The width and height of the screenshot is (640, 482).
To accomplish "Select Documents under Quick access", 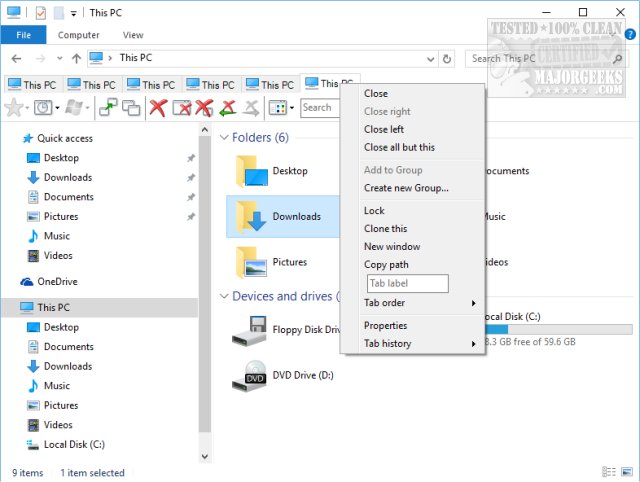I will (69, 197).
